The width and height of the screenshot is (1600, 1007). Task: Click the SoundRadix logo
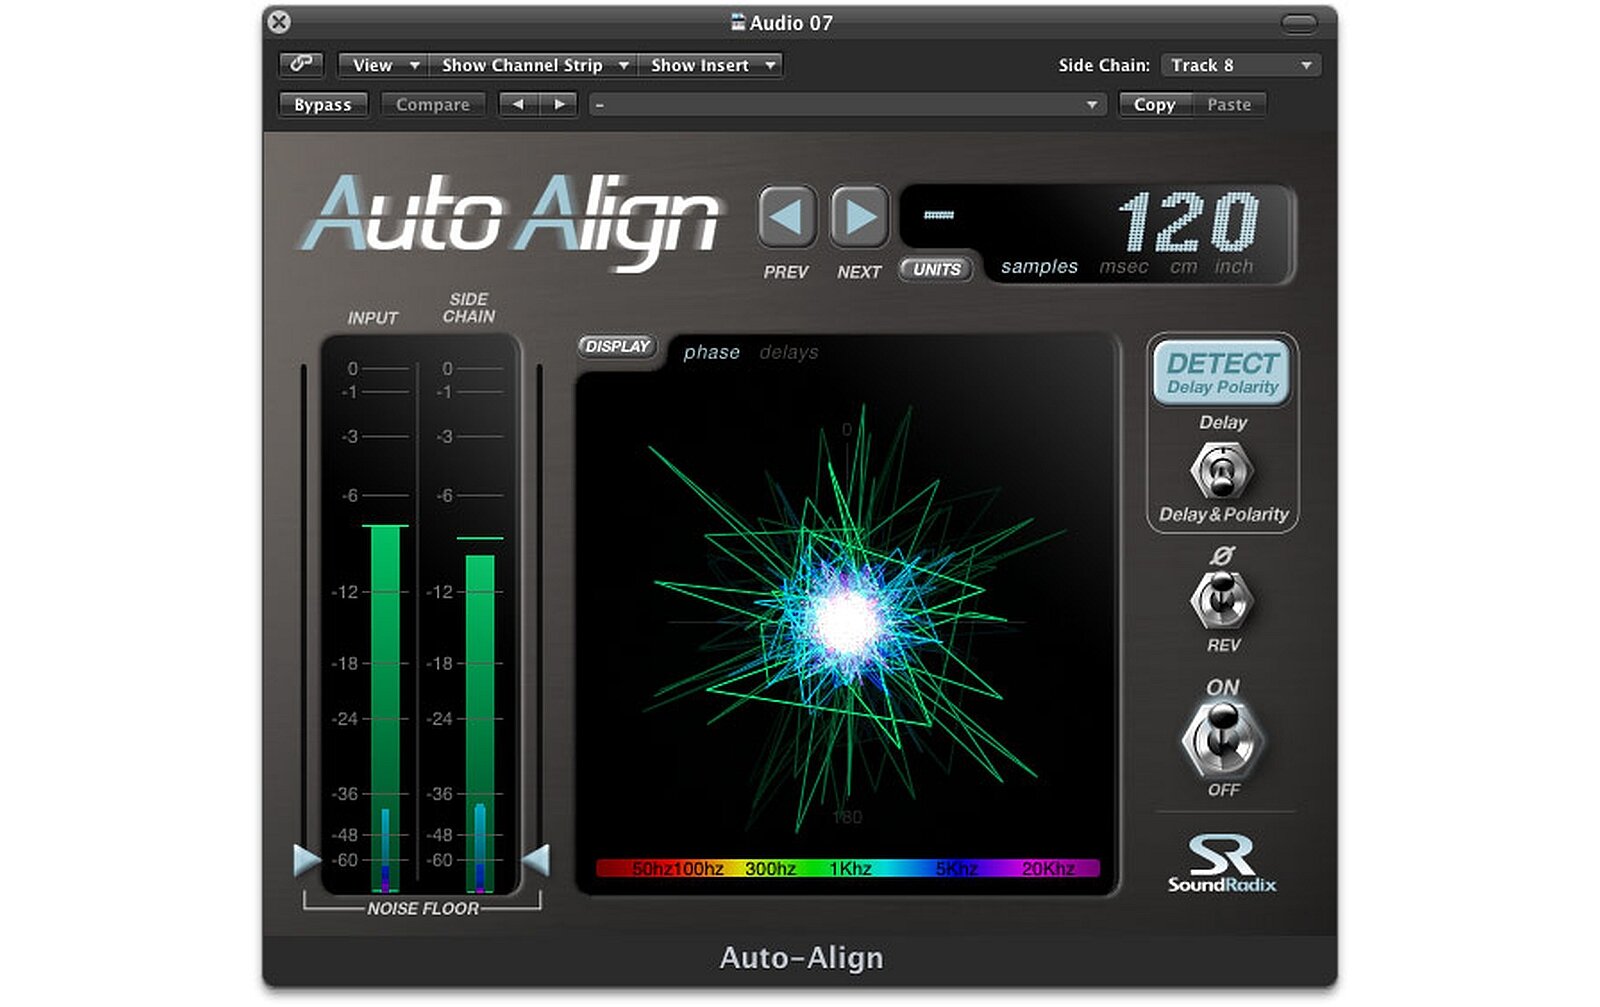tap(1222, 863)
